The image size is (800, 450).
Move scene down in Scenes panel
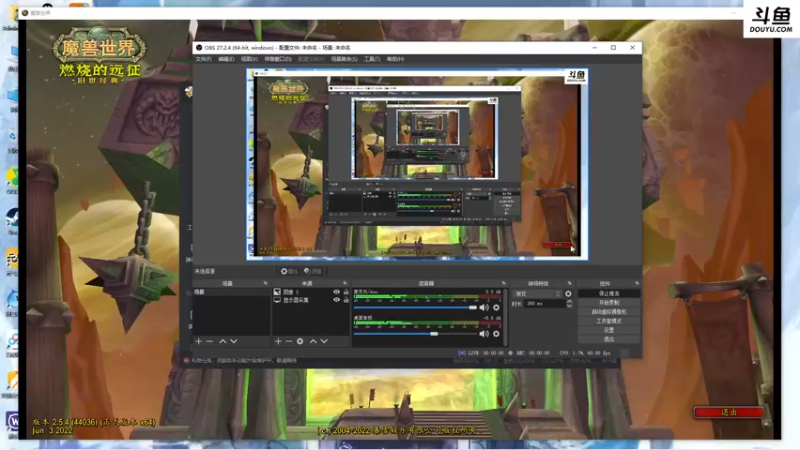(x=234, y=341)
